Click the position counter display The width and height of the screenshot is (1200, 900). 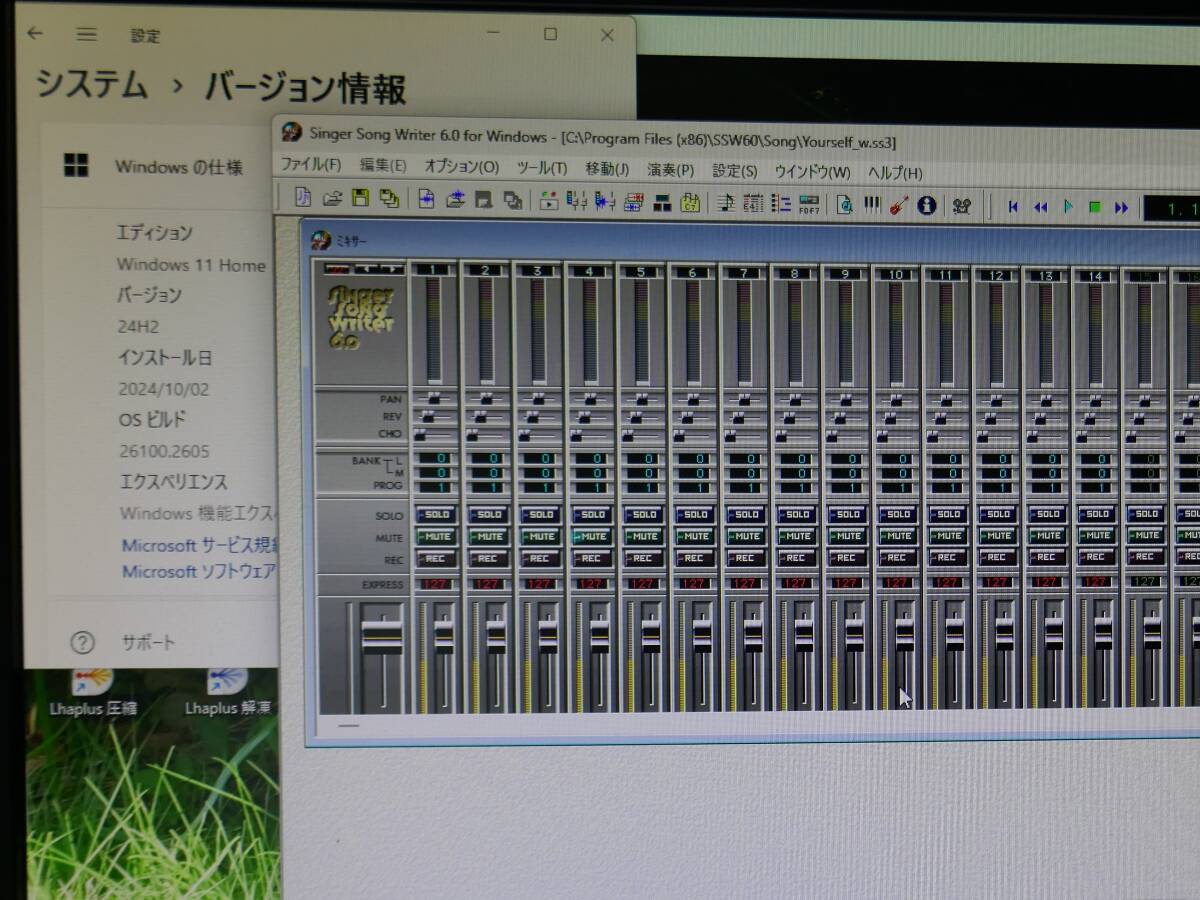coord(1170,209)
